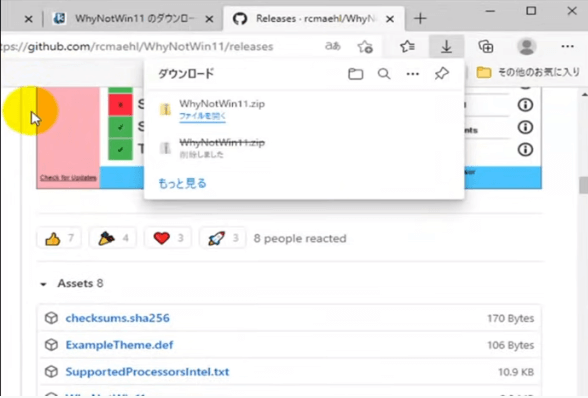
Task: Collapse the Assets section
Action: (44, 284)
